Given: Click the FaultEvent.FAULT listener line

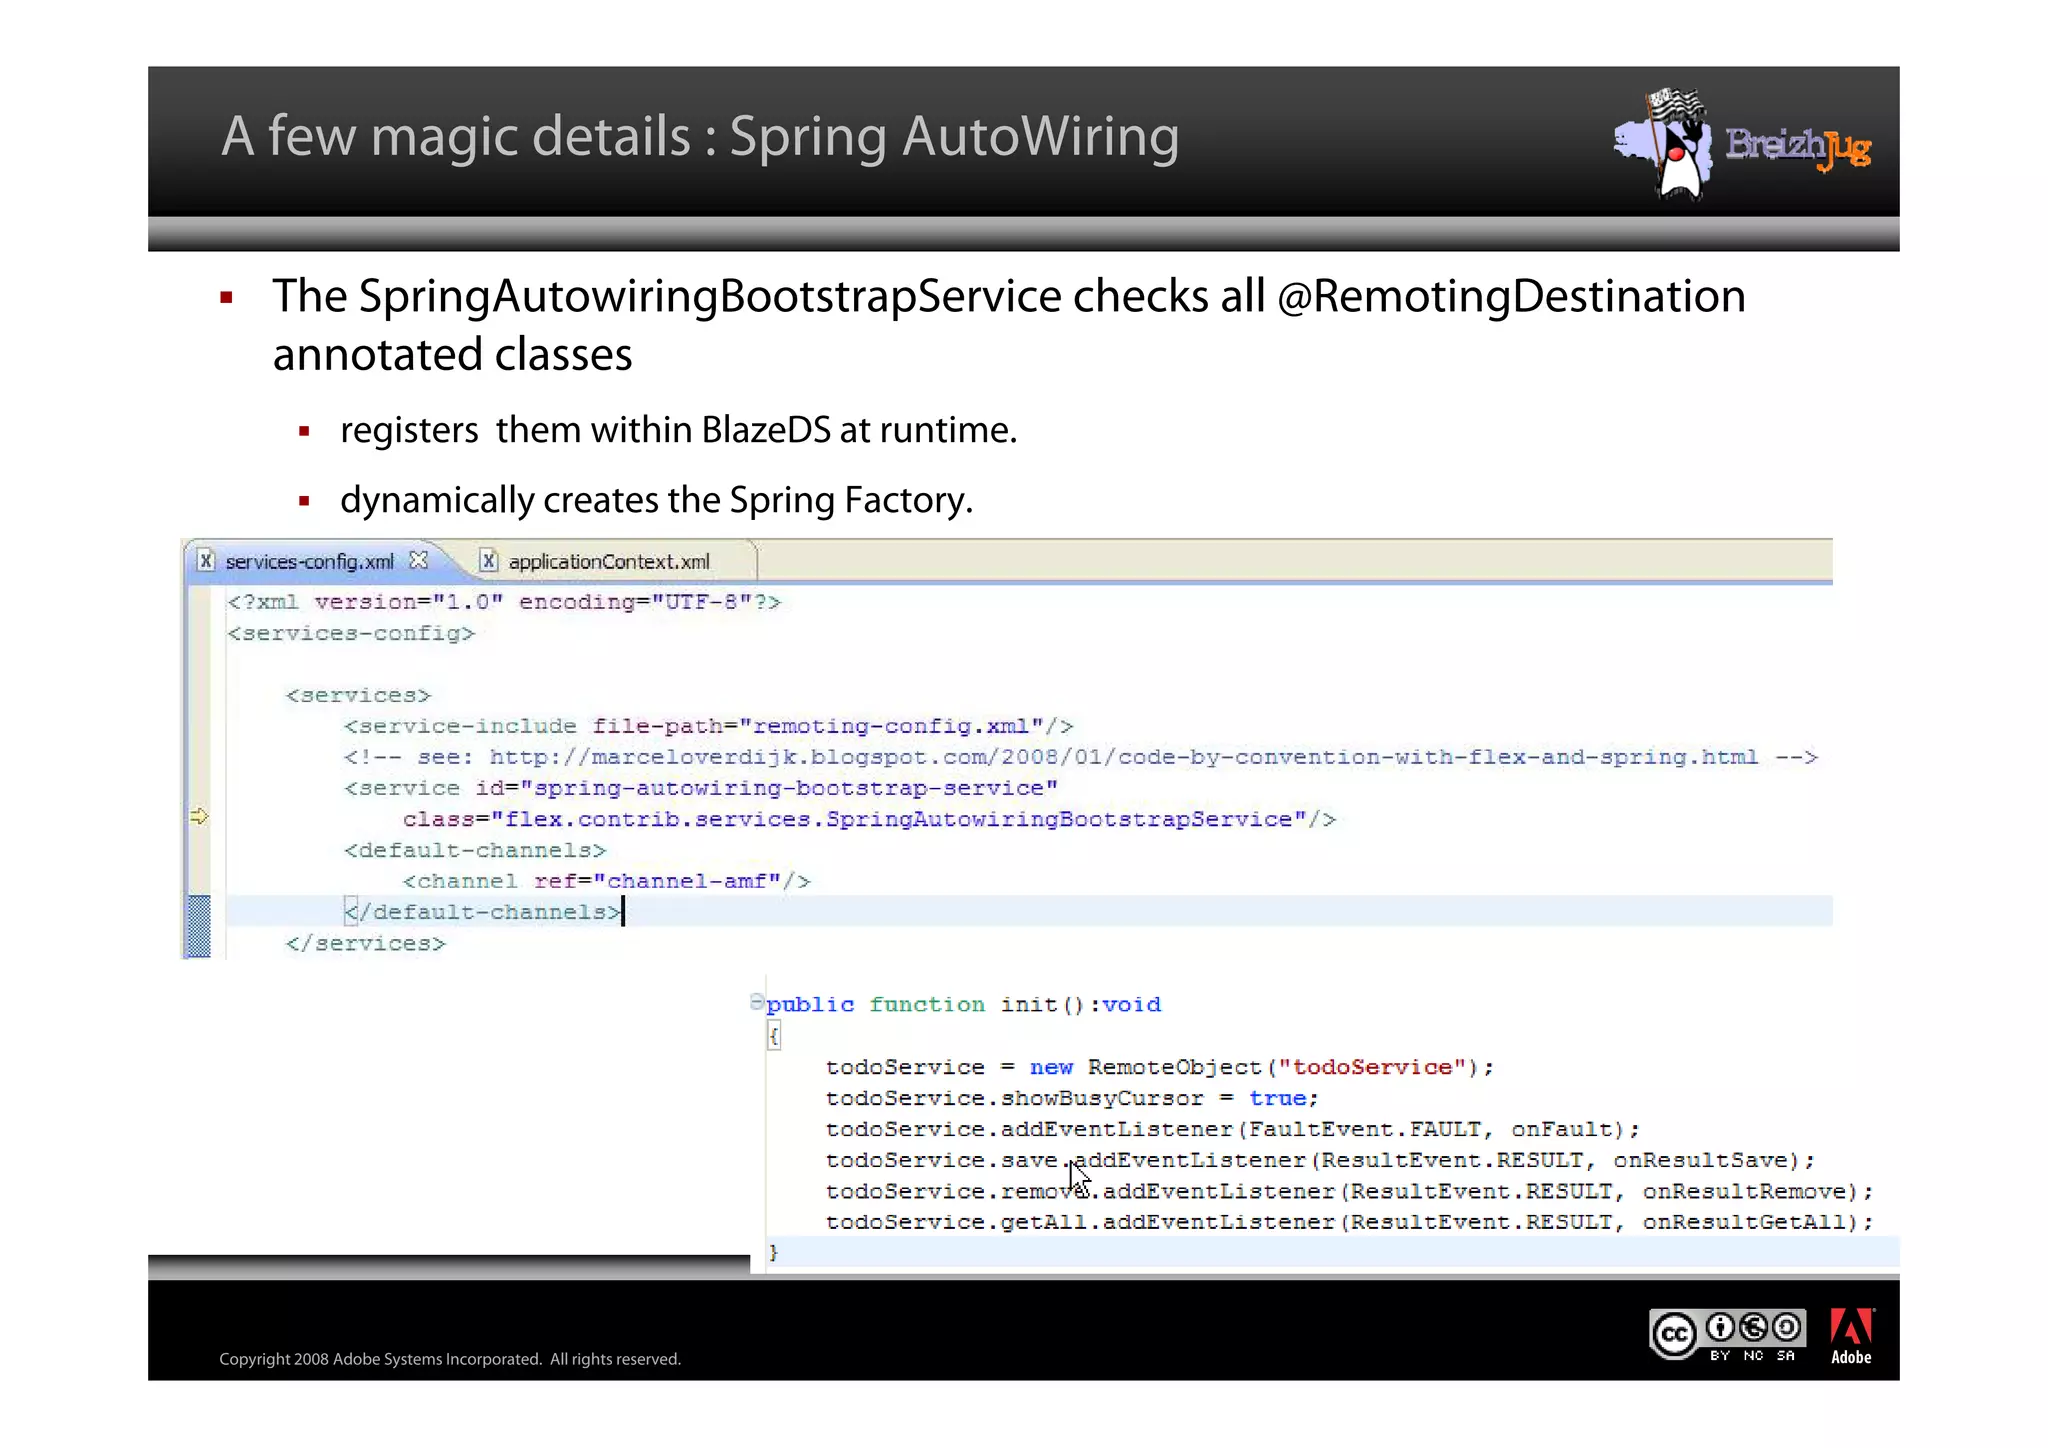Looking at the screenshot, I should point(1233,1129).
